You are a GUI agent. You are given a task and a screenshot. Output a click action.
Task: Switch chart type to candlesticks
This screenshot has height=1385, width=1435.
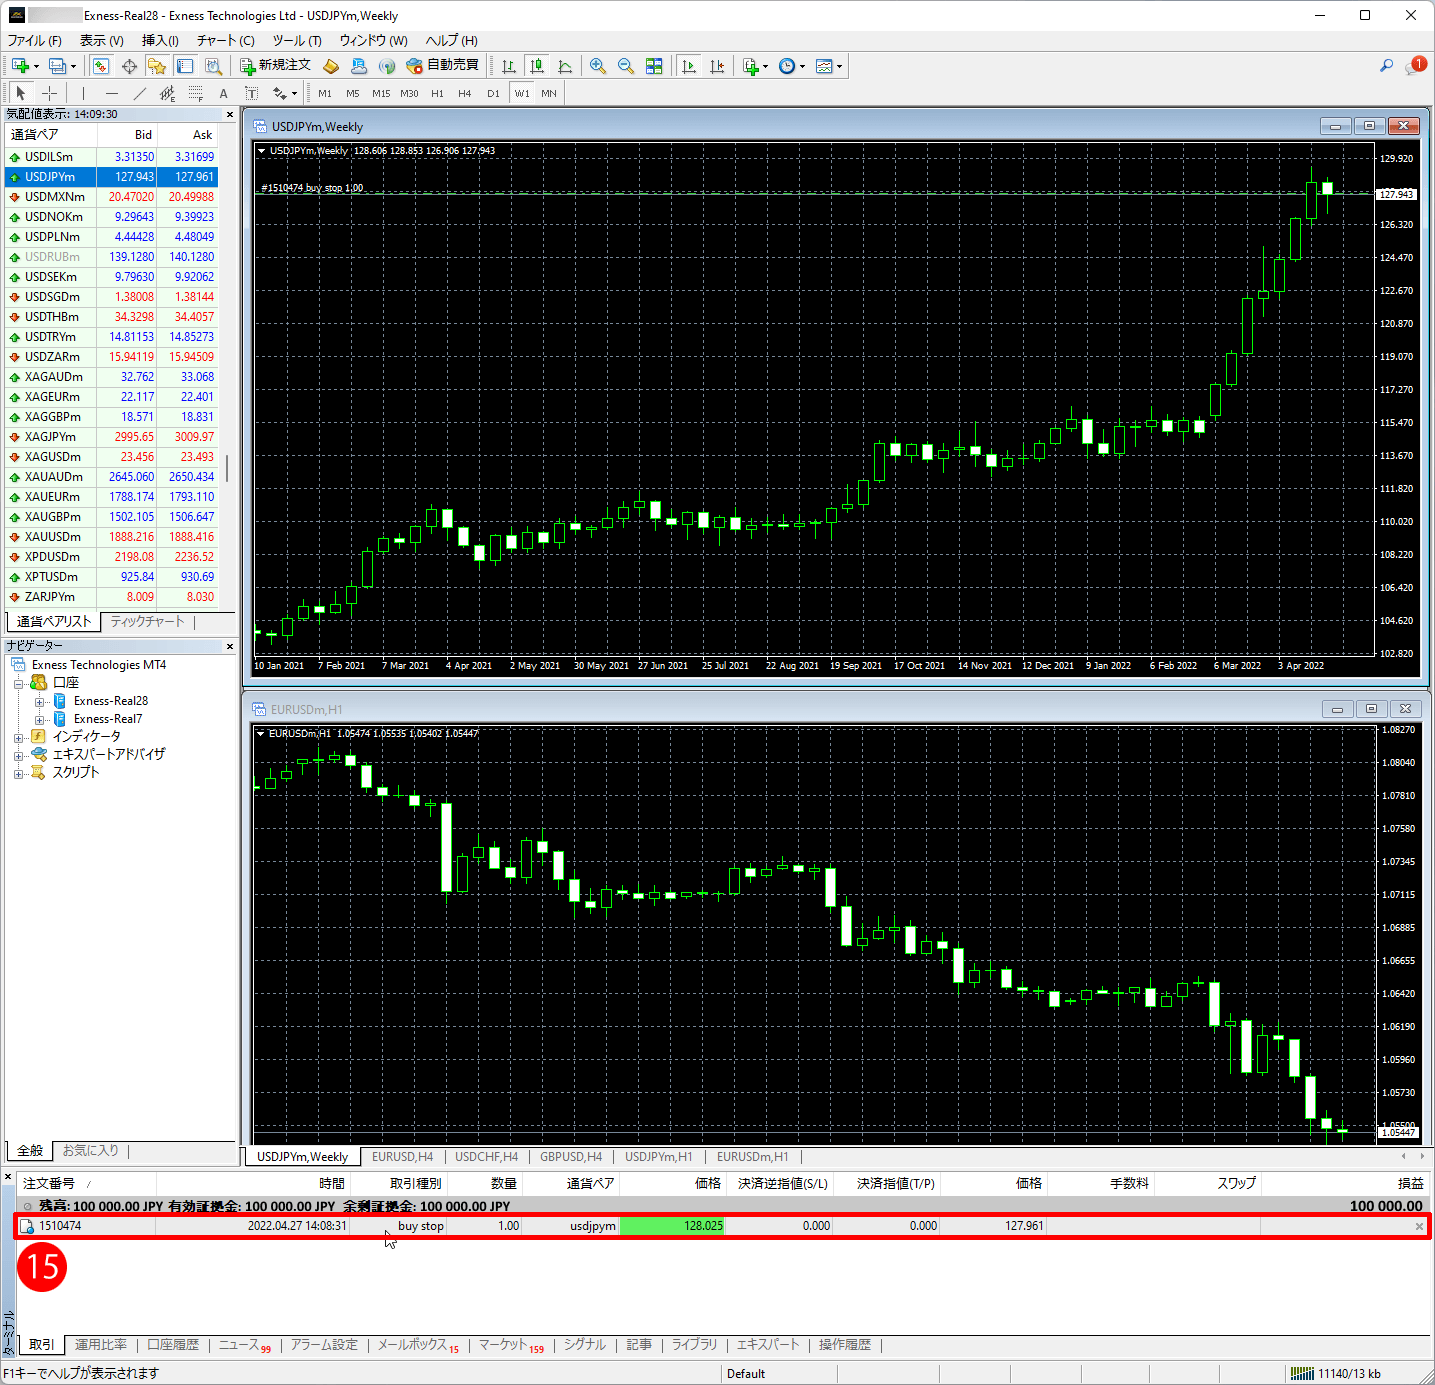pyautogui.click(x=537, y=66)
